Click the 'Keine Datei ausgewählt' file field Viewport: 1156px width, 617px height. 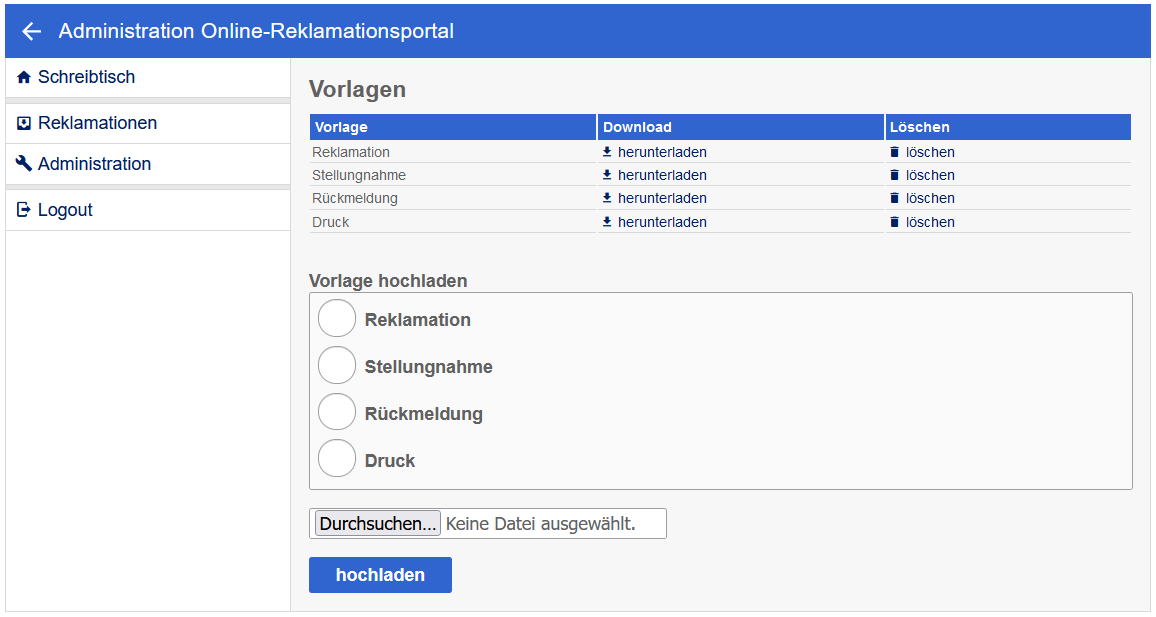coord(540,523)
